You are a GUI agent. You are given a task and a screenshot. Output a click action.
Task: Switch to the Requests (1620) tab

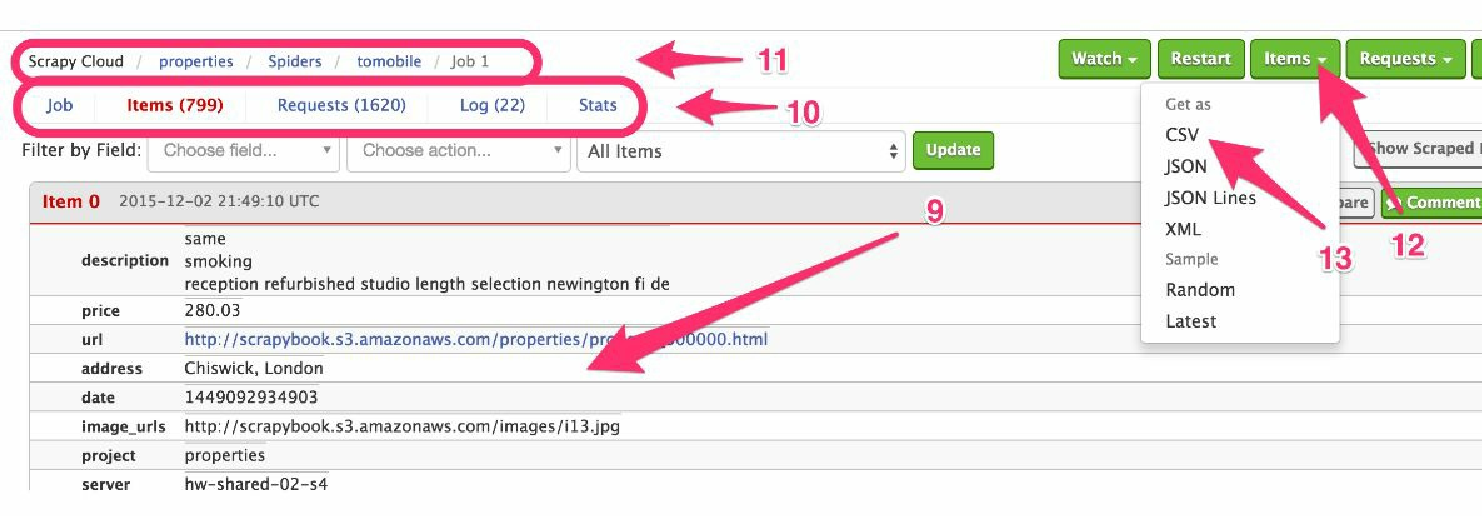(x=342, y=105)
